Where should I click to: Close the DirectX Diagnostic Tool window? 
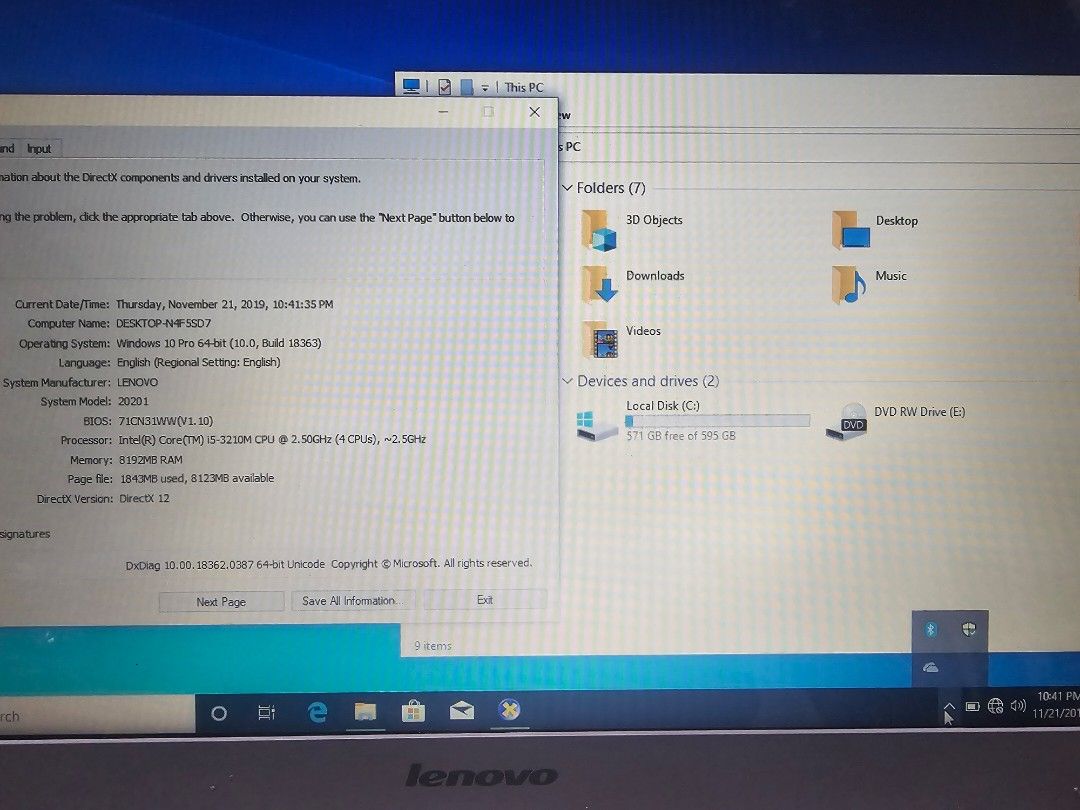point(534,112)
